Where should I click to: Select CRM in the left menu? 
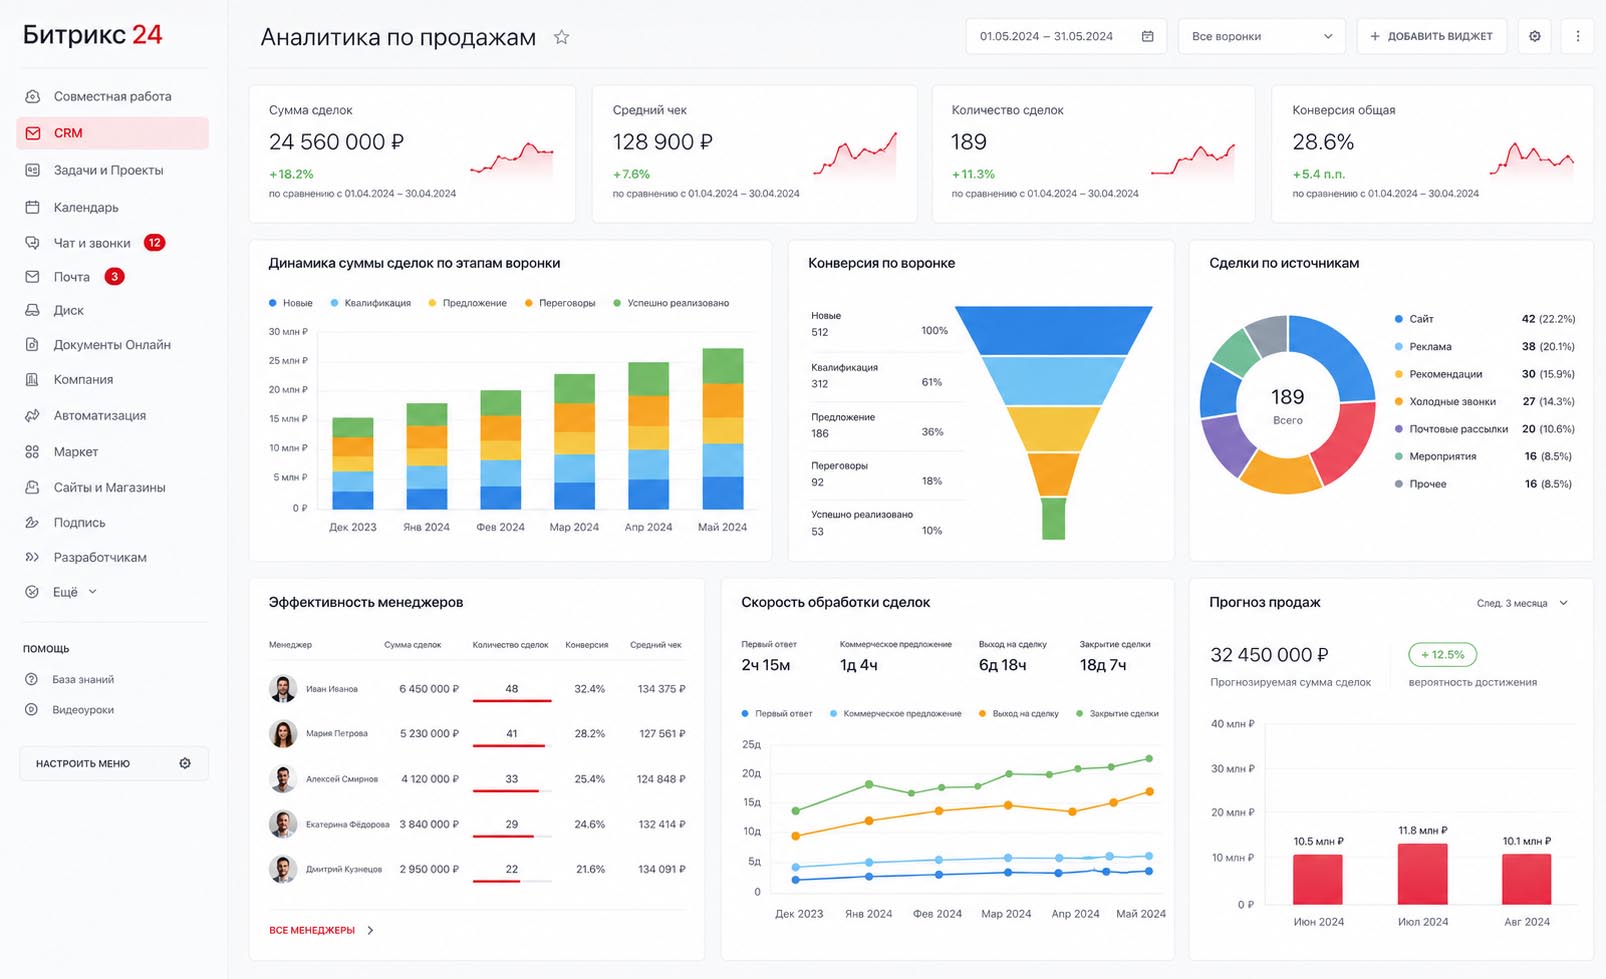pos(112,133)
